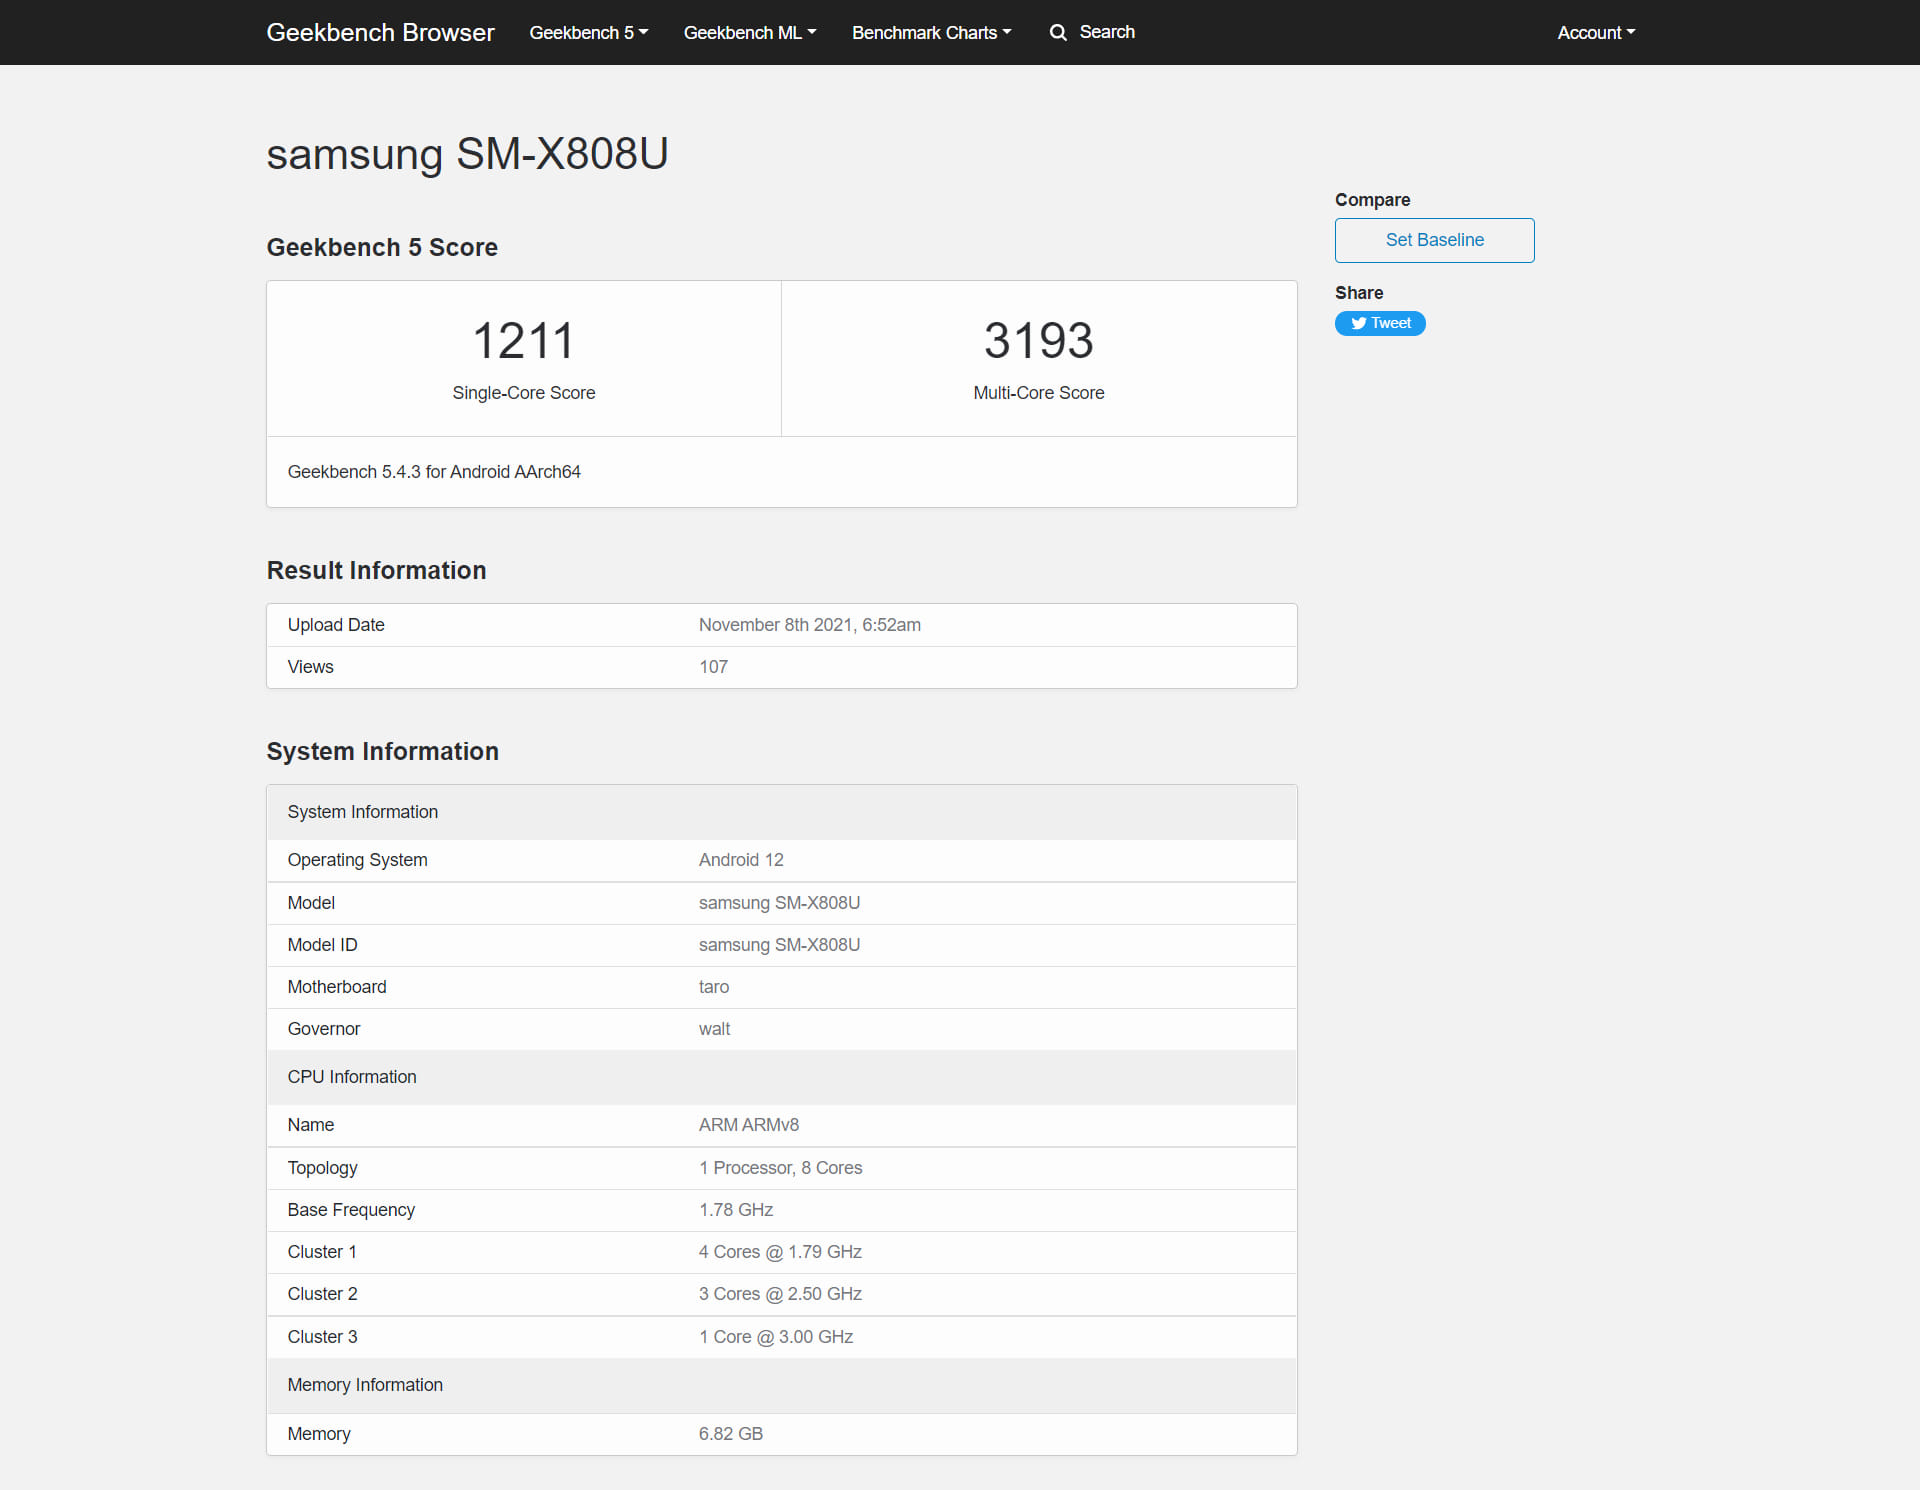
Task: Click the Memory value 6.82 GB
Action: coord(731,1434)
